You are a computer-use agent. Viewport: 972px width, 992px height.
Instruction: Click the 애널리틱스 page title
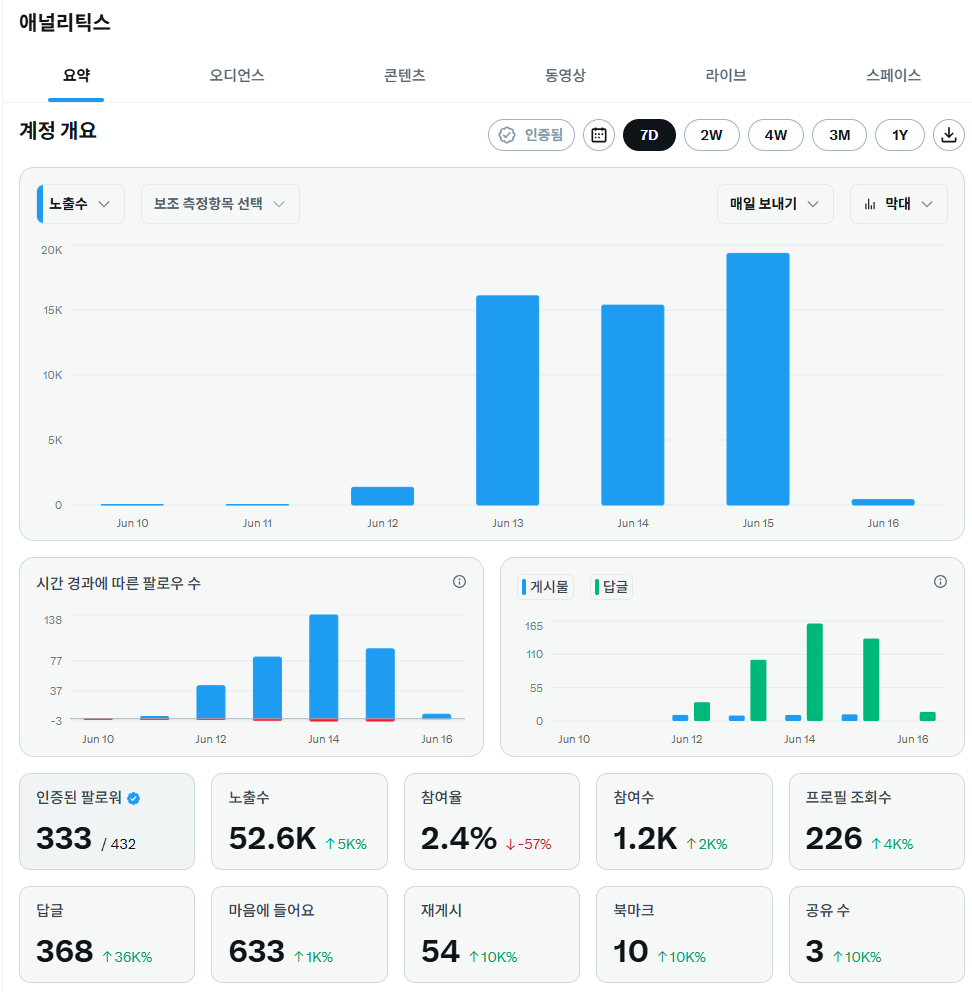(65, 22)
